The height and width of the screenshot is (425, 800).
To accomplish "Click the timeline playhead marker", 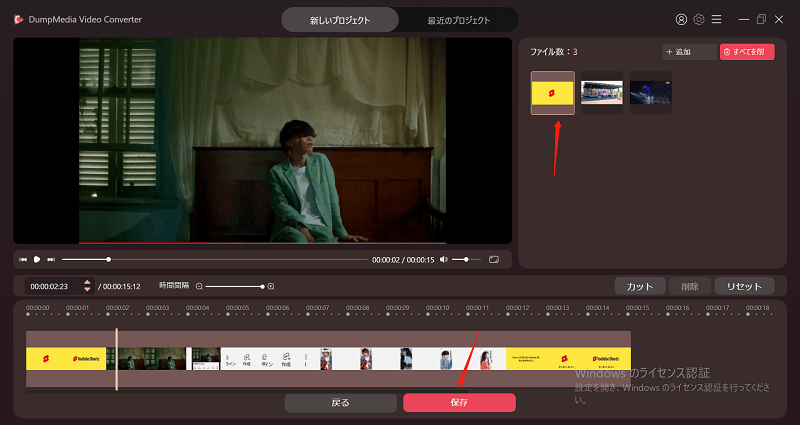I will click(x=116, y=359).
